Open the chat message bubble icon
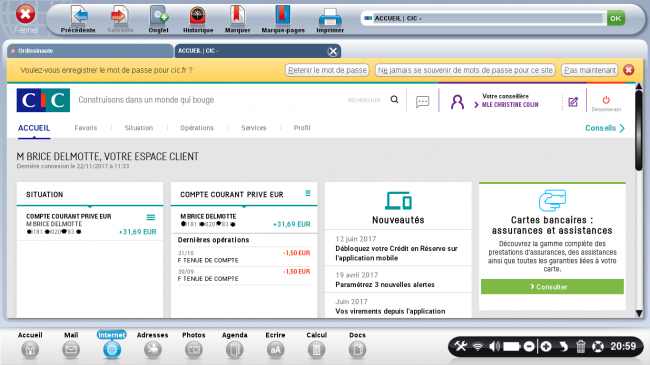Image resolution: width=650 pixels, height=365 pixels. click(x=422, y=102)
